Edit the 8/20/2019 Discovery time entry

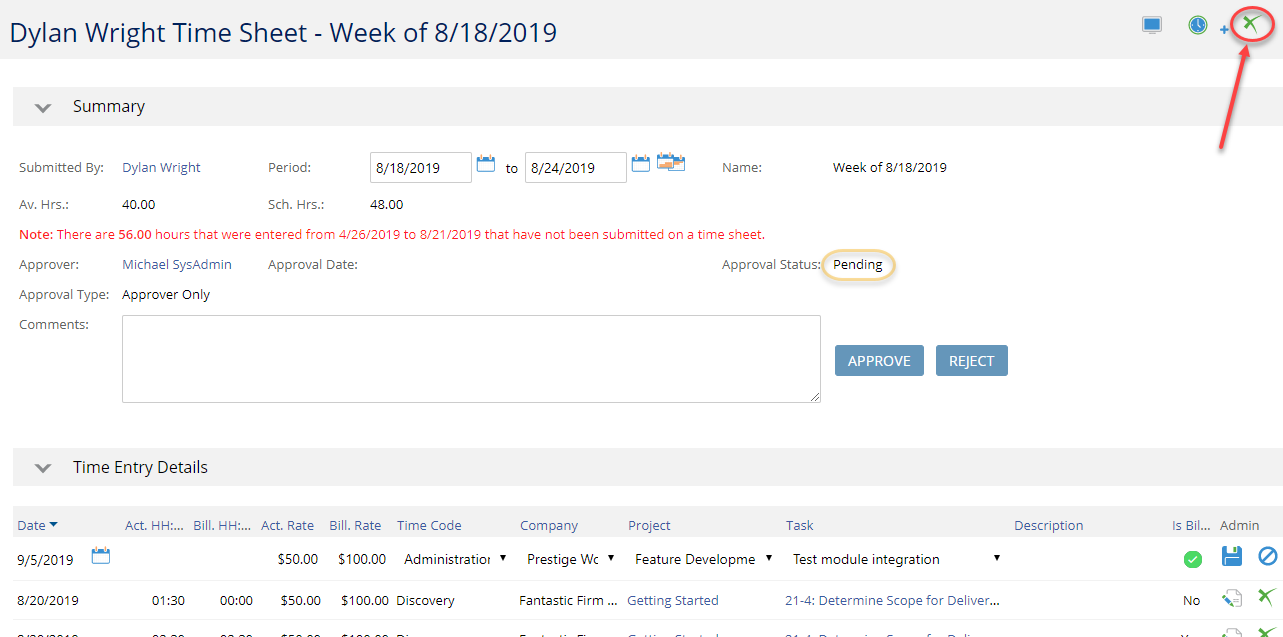(x=1232, y=598)
